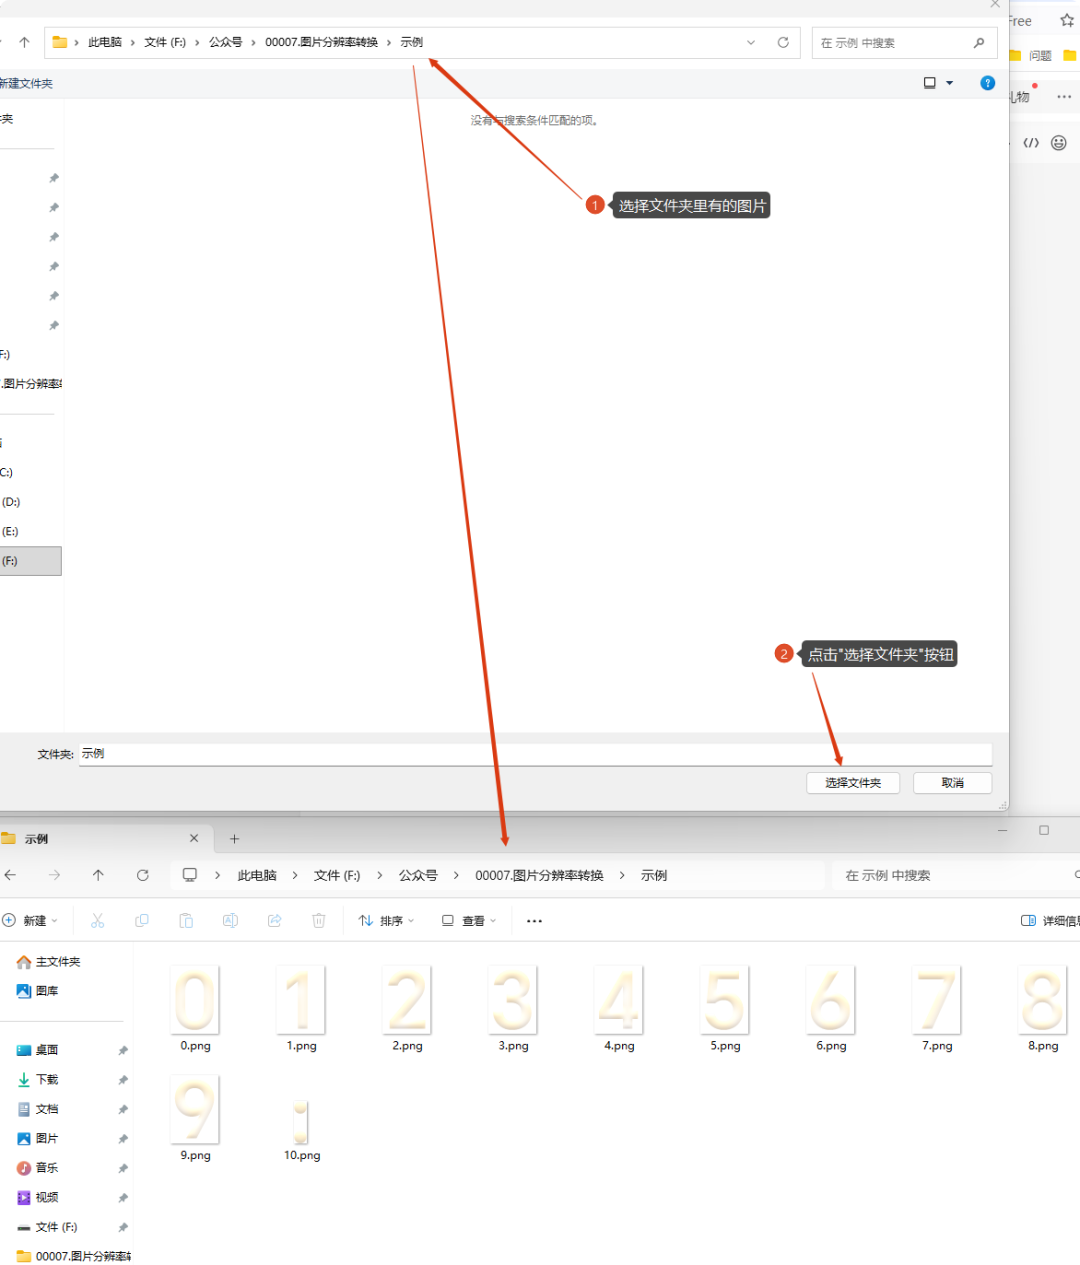Click the Copy icon in toolbar
This screenshot has width=1080, height=1265.
(x=142, y=921)
